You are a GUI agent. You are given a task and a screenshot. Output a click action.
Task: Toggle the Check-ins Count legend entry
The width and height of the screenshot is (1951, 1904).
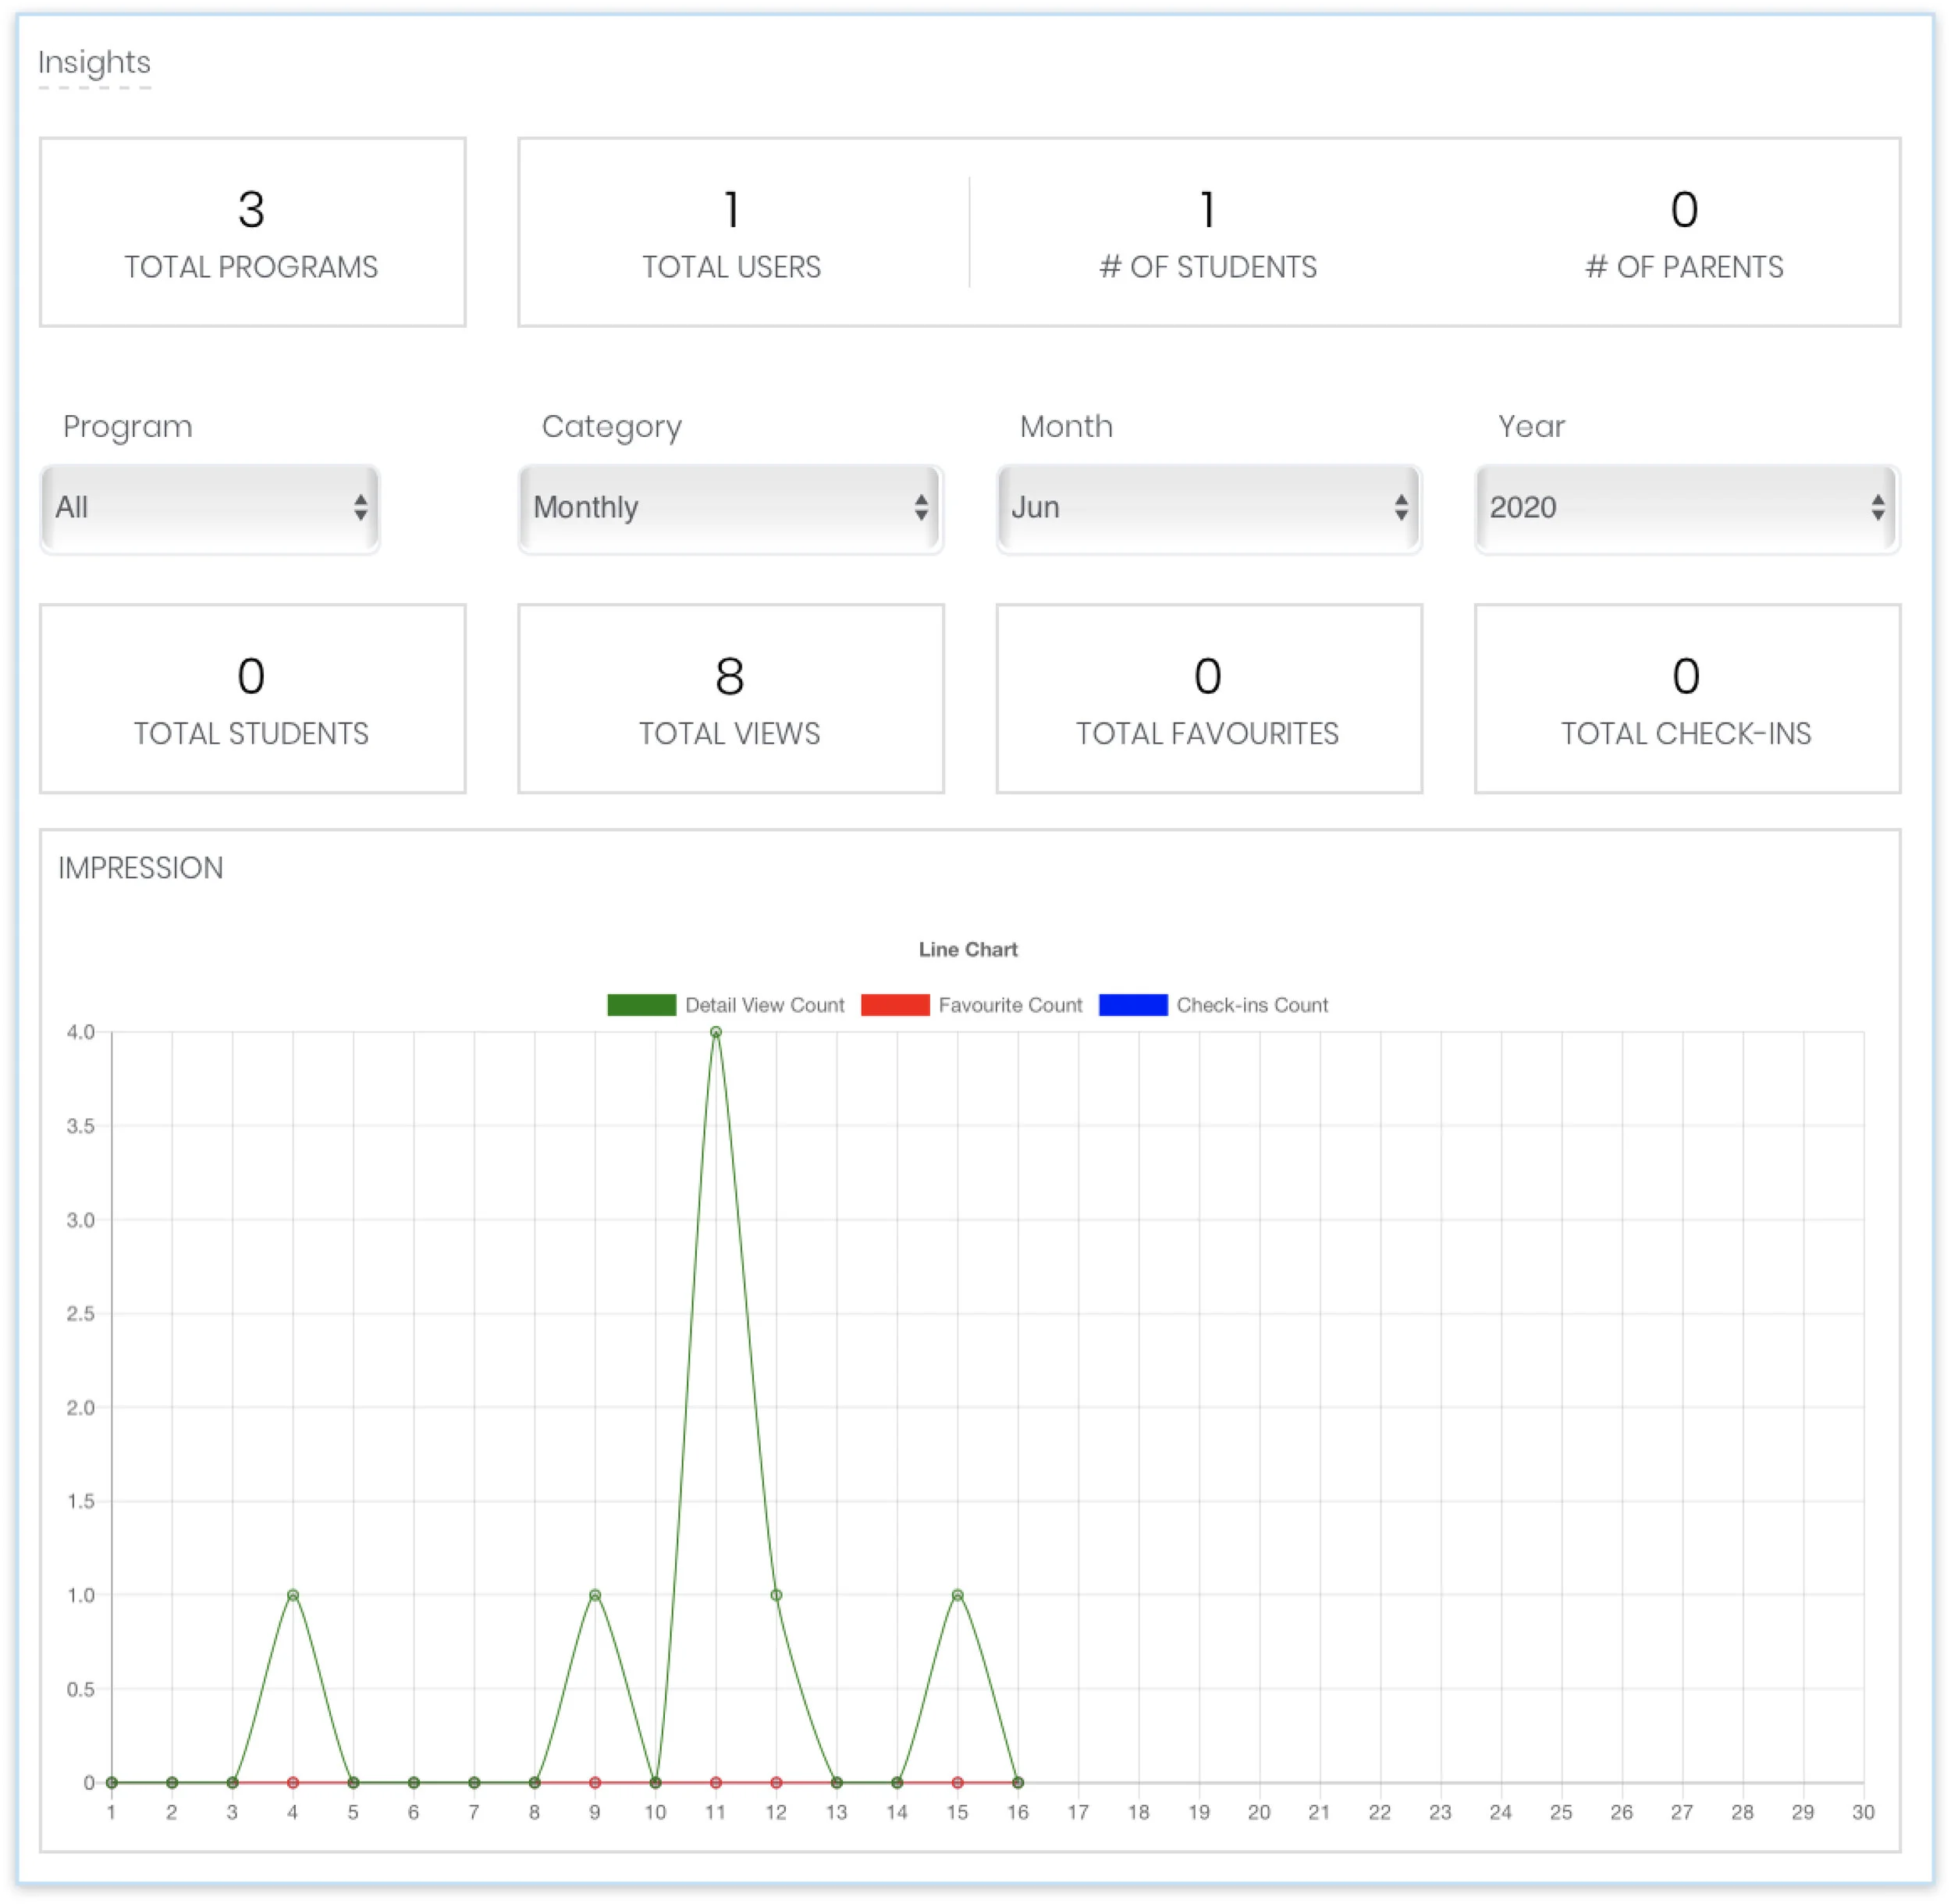click(1215, 1005)
